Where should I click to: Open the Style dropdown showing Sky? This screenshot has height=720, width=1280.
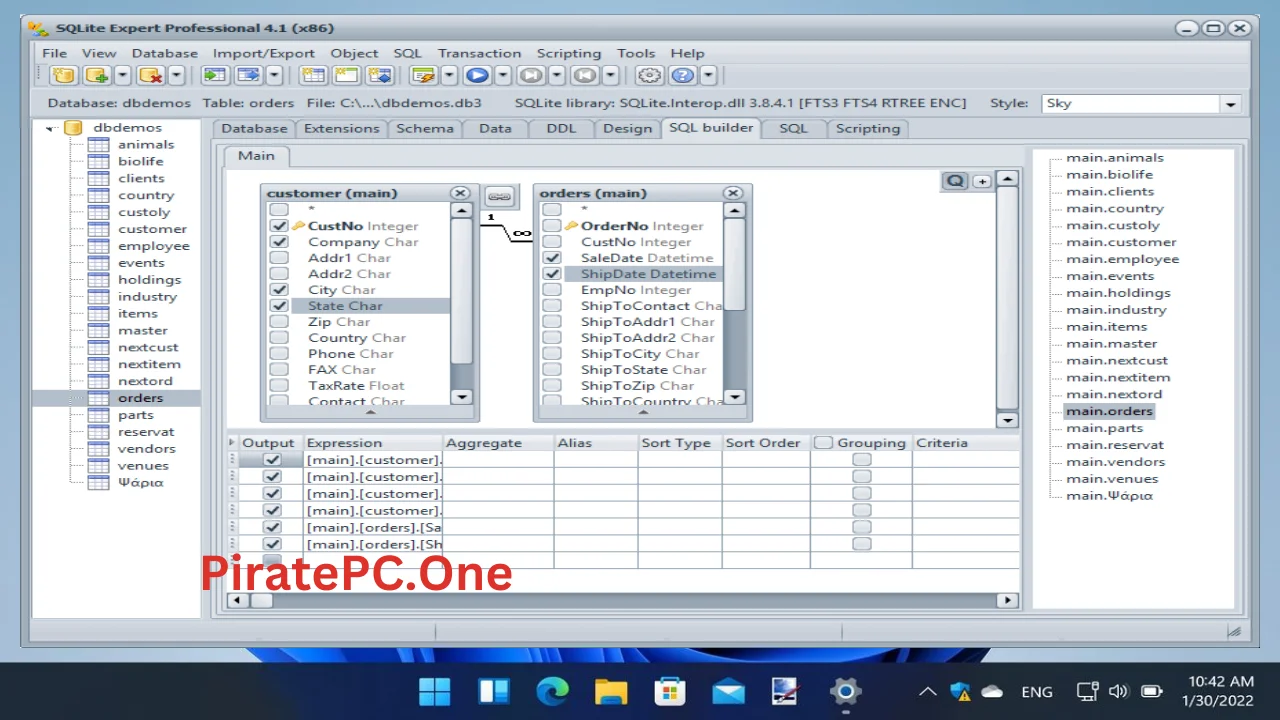click(x=1230, y=104)
